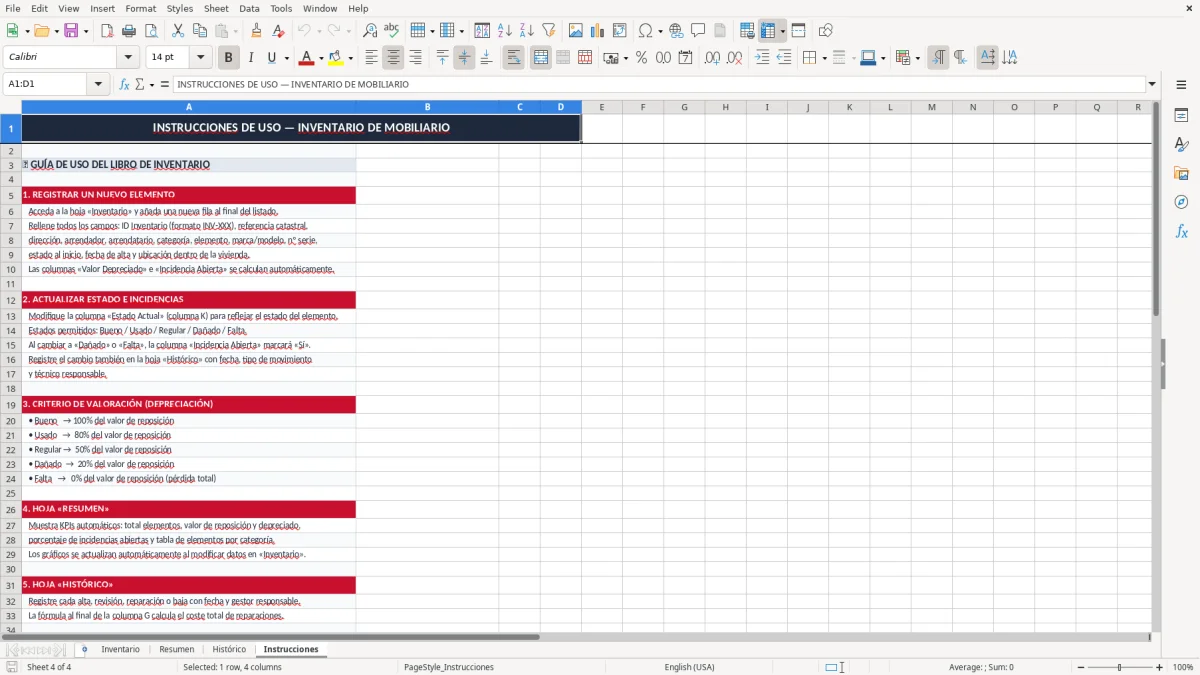Open Font Size dropdown list

click(x=201, y=58)
